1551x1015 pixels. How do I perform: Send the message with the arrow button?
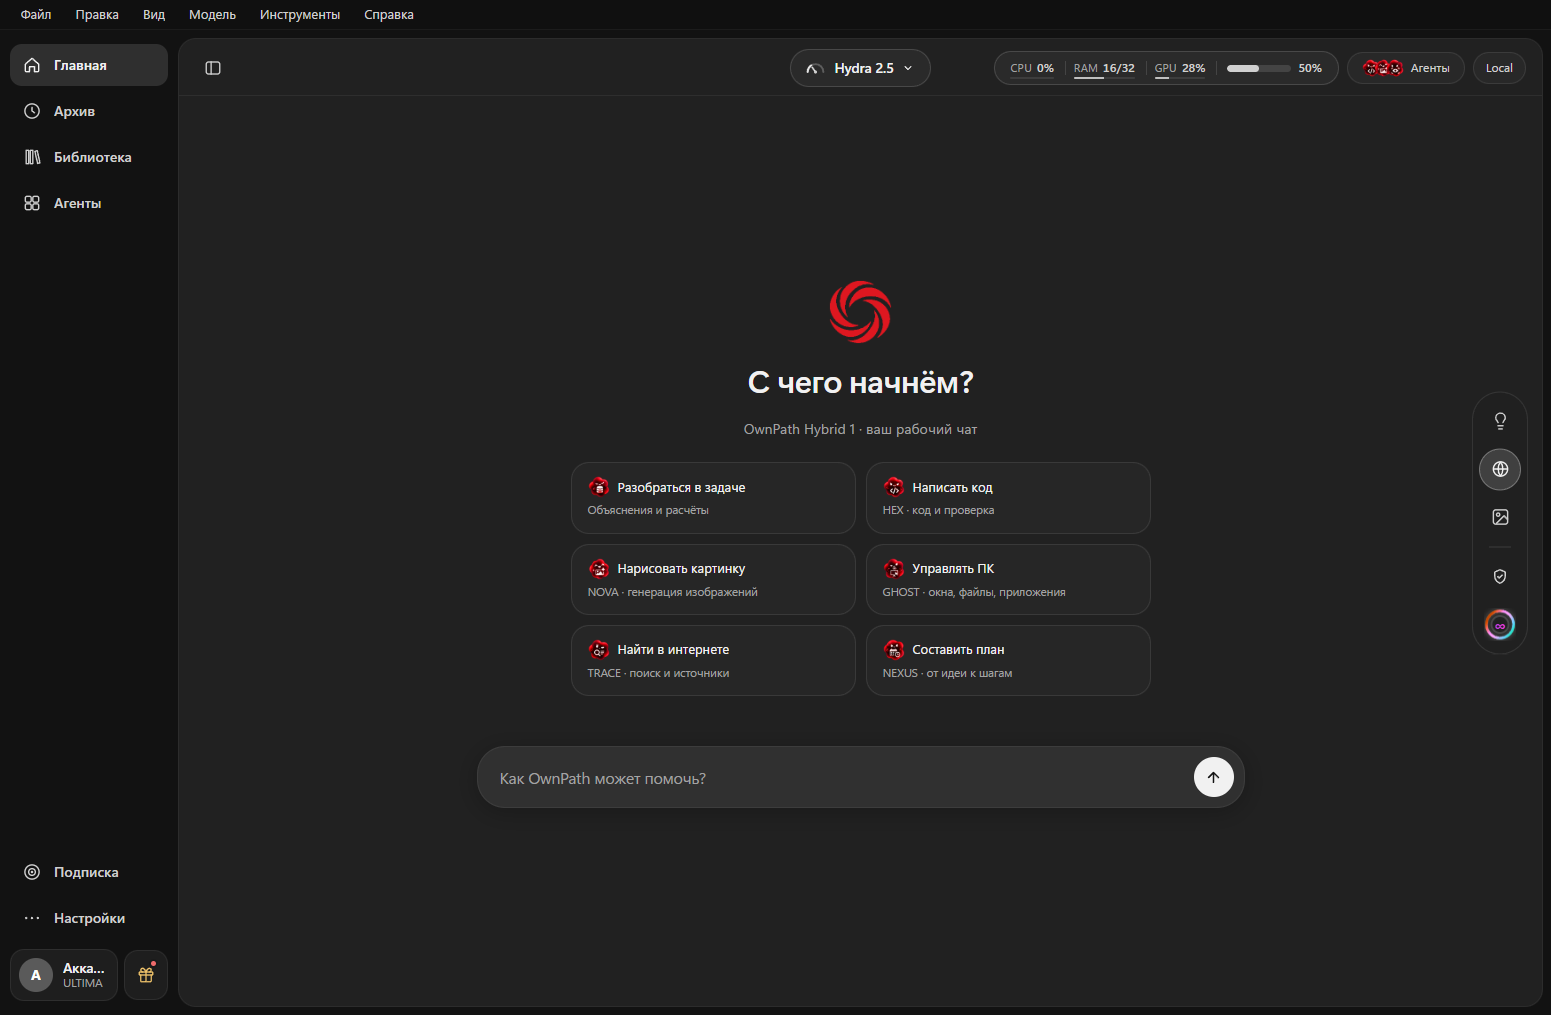[1213, 777]
